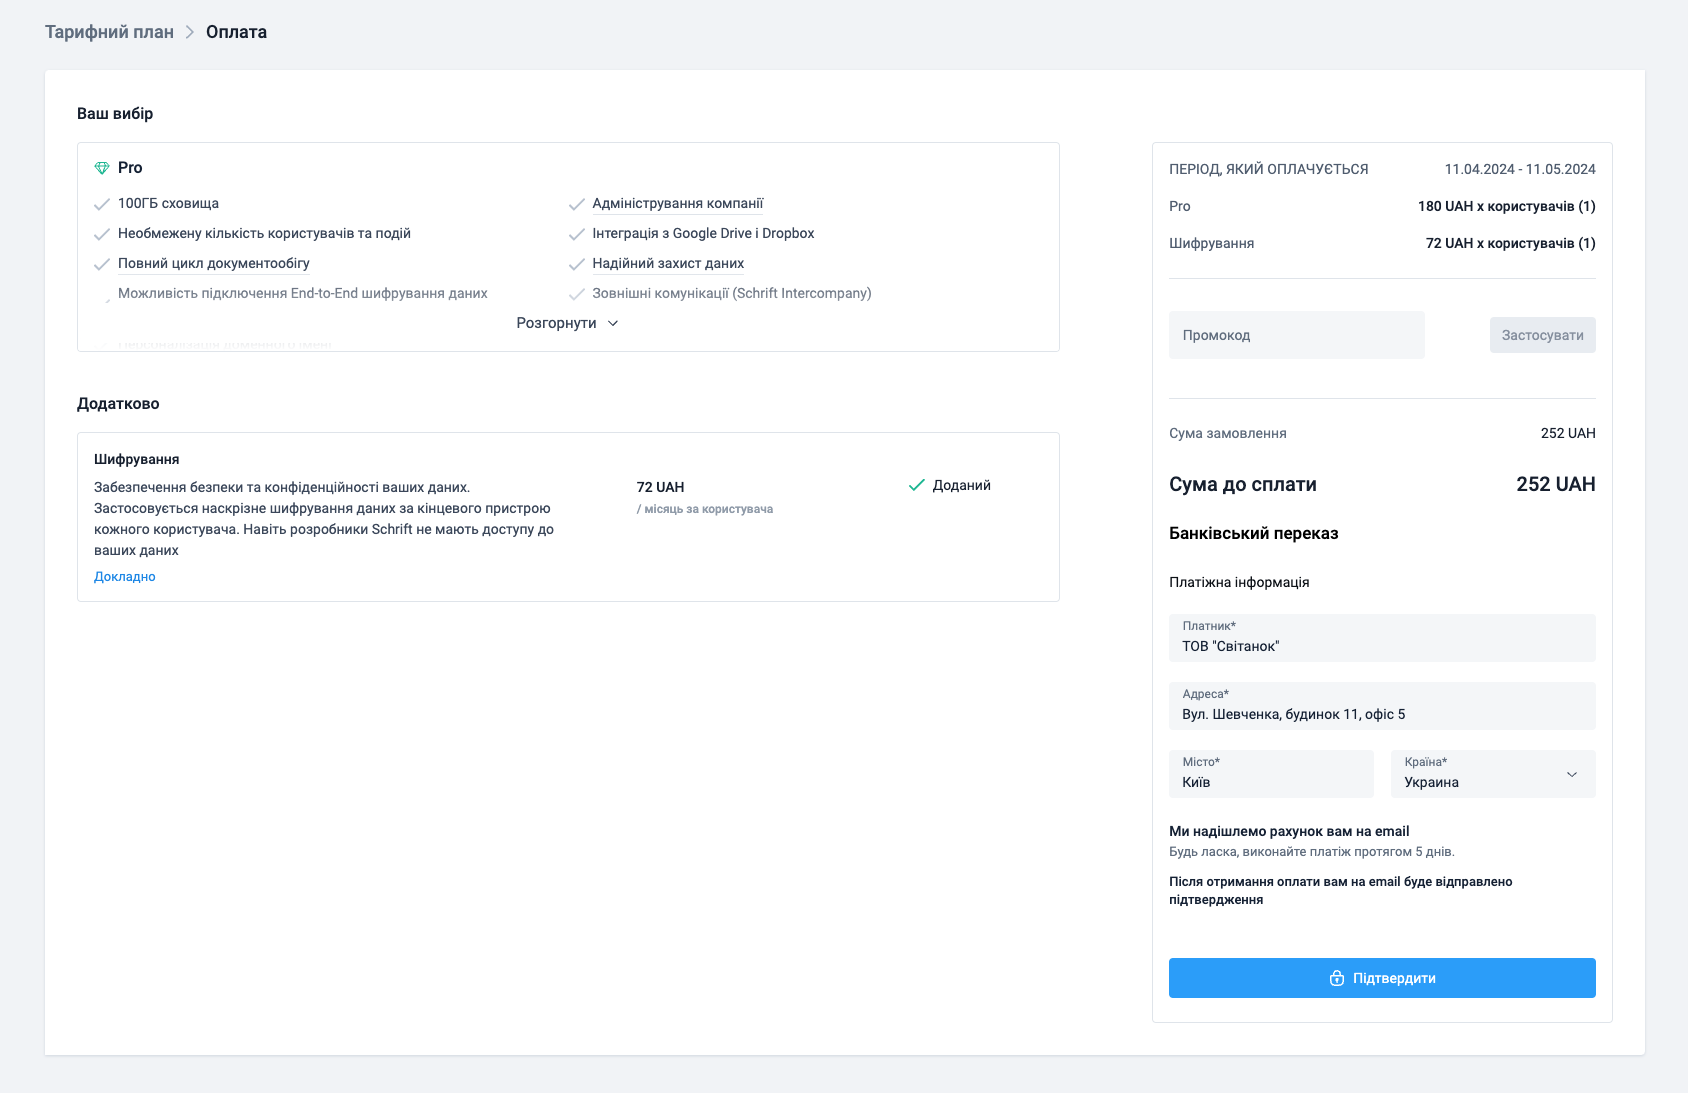The width and height of the screenshot is (1688, 1093).
Task: Click the breadcrumb arrow separator icon
Action: pos(190,32)
